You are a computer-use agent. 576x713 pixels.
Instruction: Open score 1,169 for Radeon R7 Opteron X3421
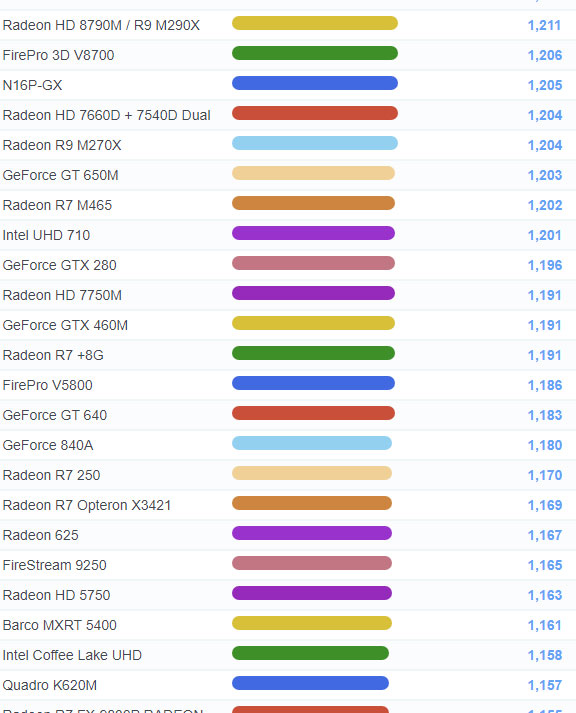coord(545,506)
